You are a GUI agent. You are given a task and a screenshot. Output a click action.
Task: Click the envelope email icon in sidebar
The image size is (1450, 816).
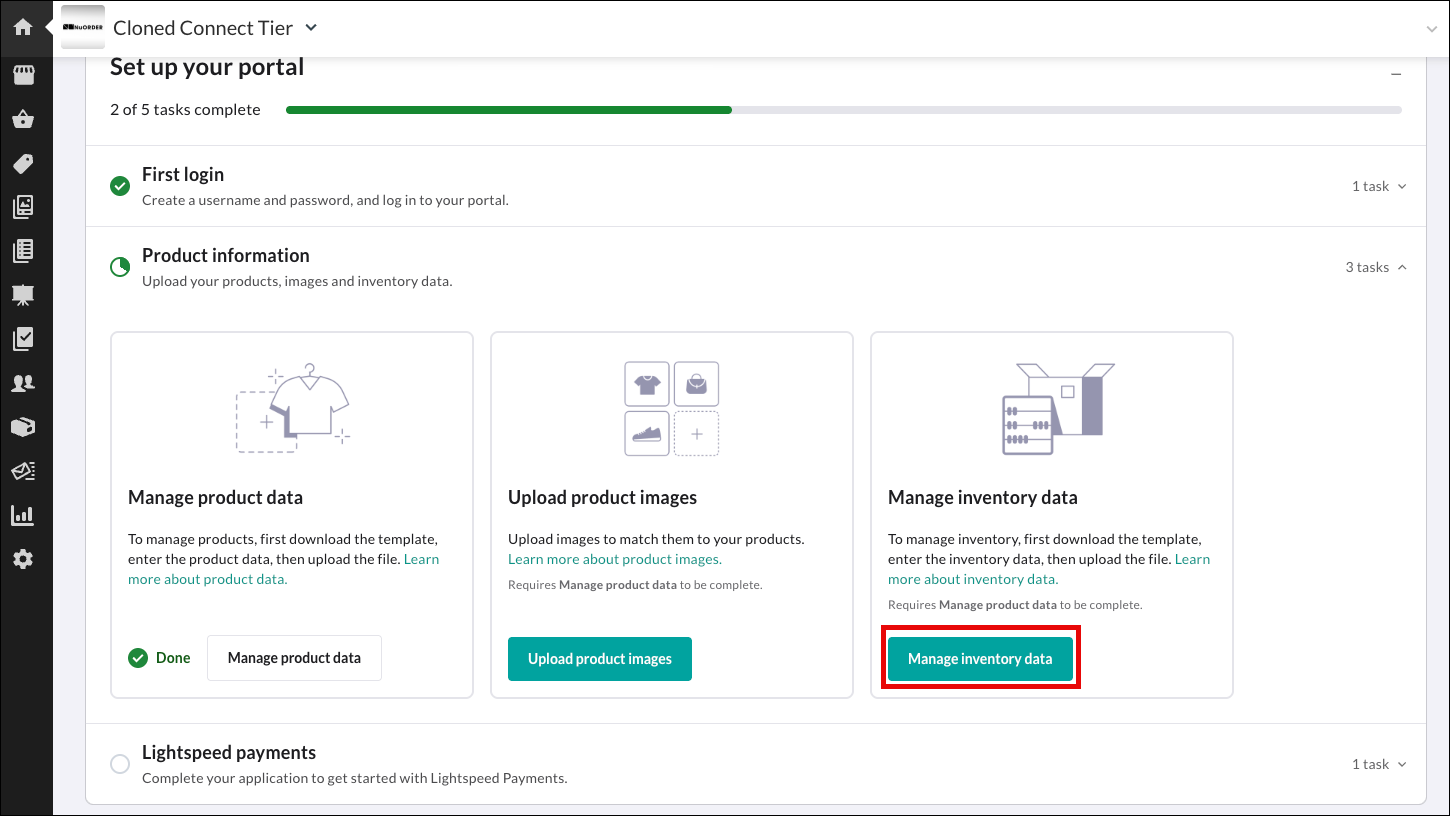tap(23, 470)
